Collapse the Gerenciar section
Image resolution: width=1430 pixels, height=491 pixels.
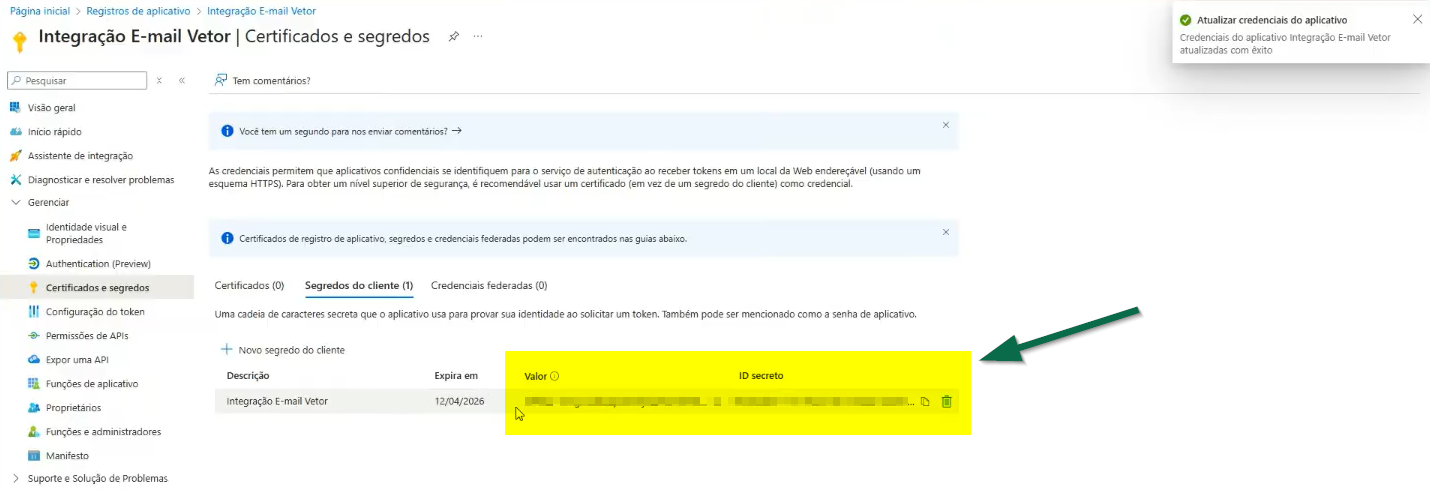(x=15, y=203)
